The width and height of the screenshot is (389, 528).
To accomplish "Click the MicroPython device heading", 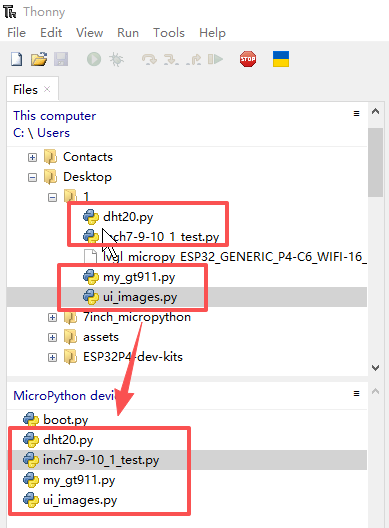I will click(64, 395).
